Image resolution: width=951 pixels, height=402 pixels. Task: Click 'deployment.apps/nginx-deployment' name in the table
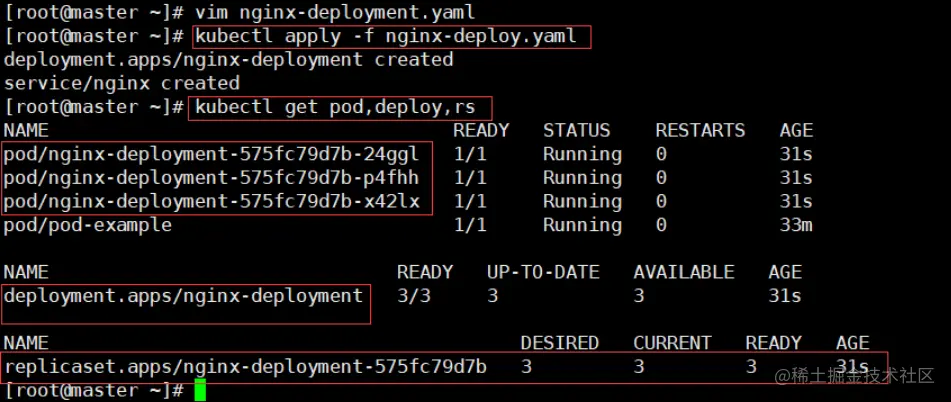tap(183, 296)
